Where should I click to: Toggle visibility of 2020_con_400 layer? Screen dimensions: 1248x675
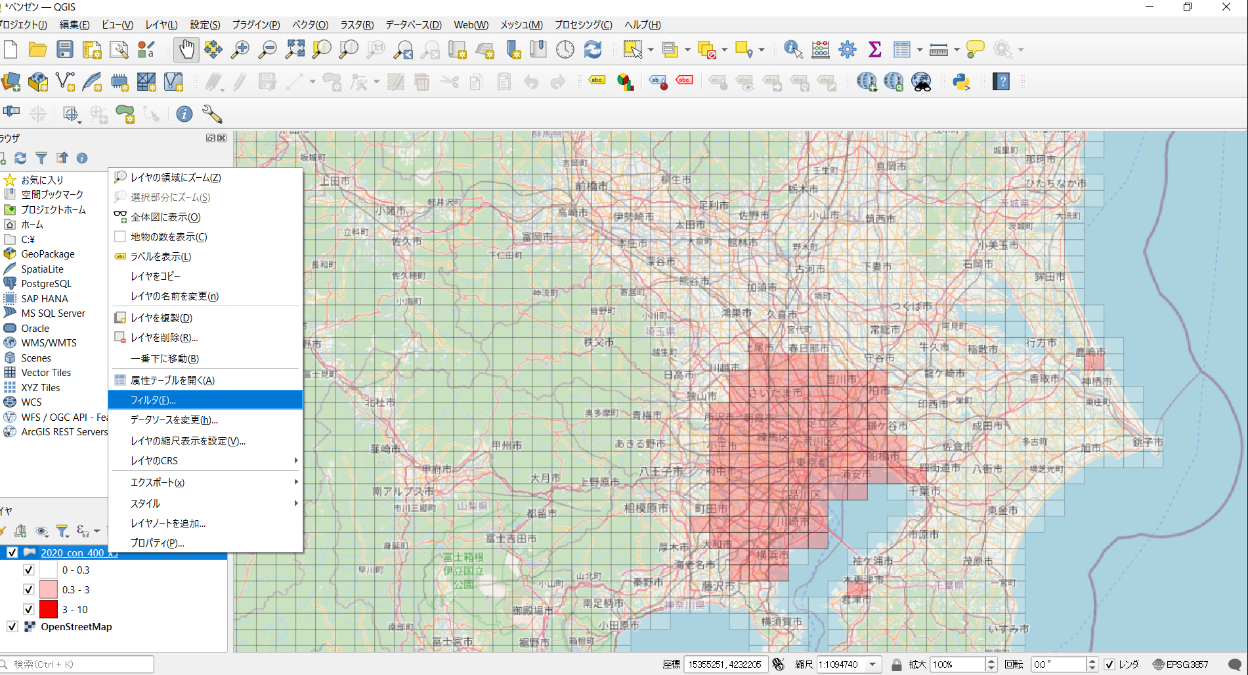pos(13,553)
